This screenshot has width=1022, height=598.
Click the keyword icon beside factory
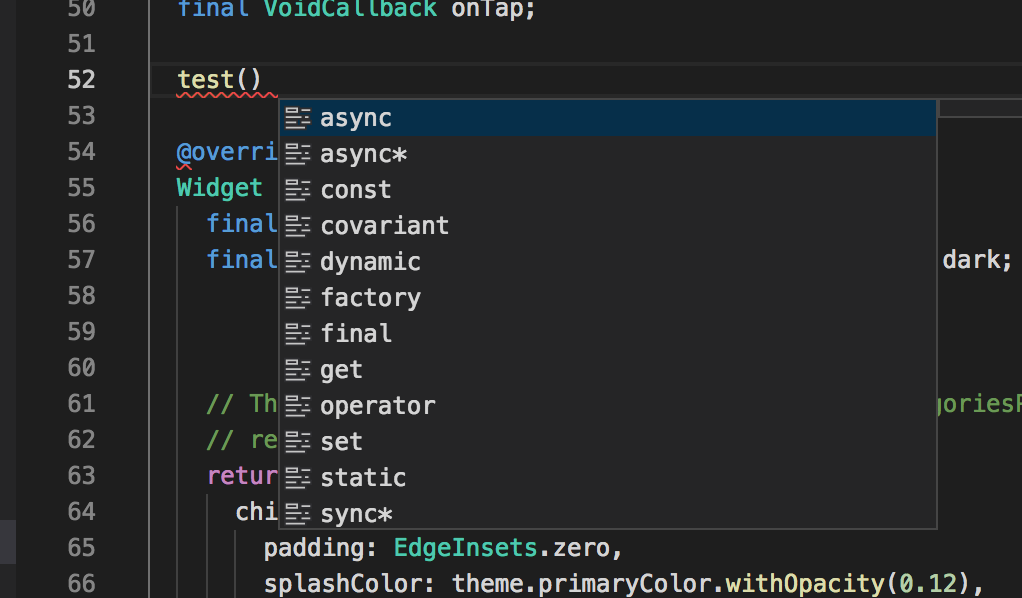click(298, 298)
